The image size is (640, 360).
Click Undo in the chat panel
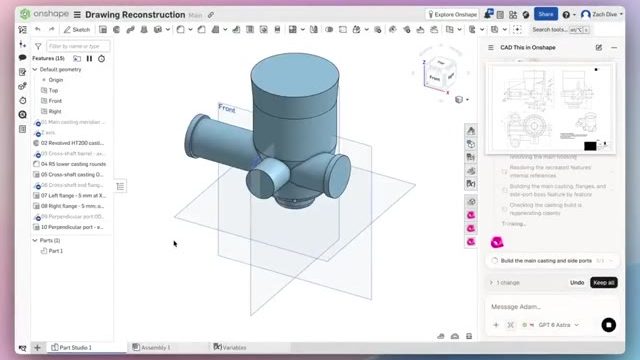pos(577,282)
